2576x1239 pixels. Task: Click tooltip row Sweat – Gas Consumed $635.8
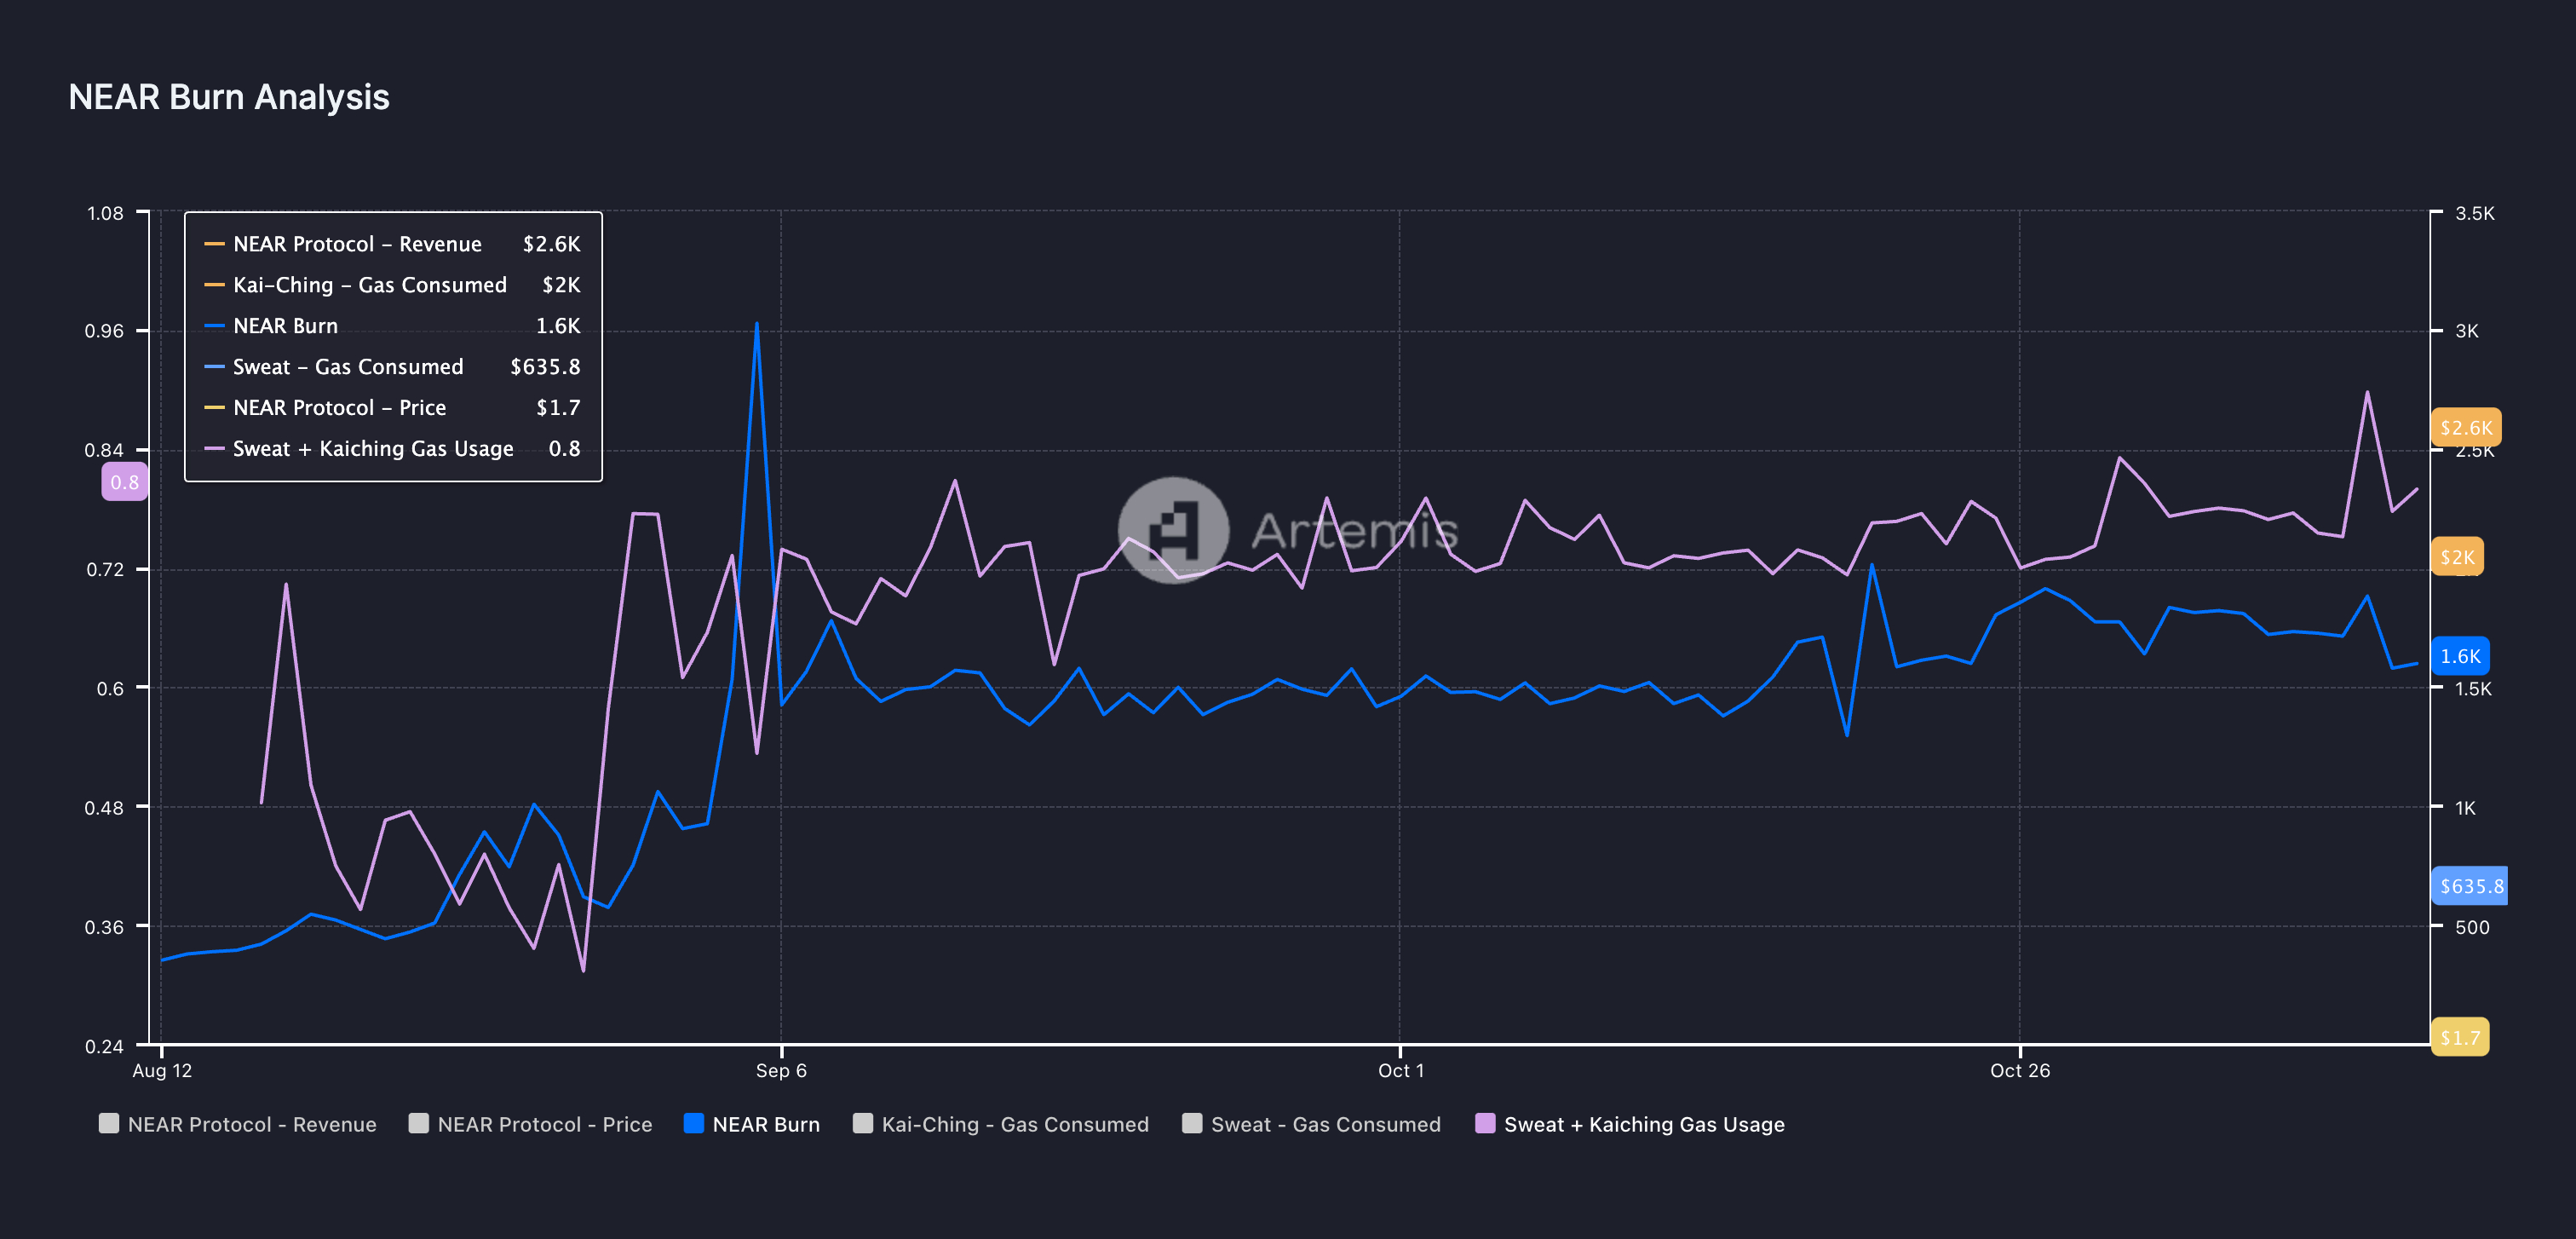[393, 367]
